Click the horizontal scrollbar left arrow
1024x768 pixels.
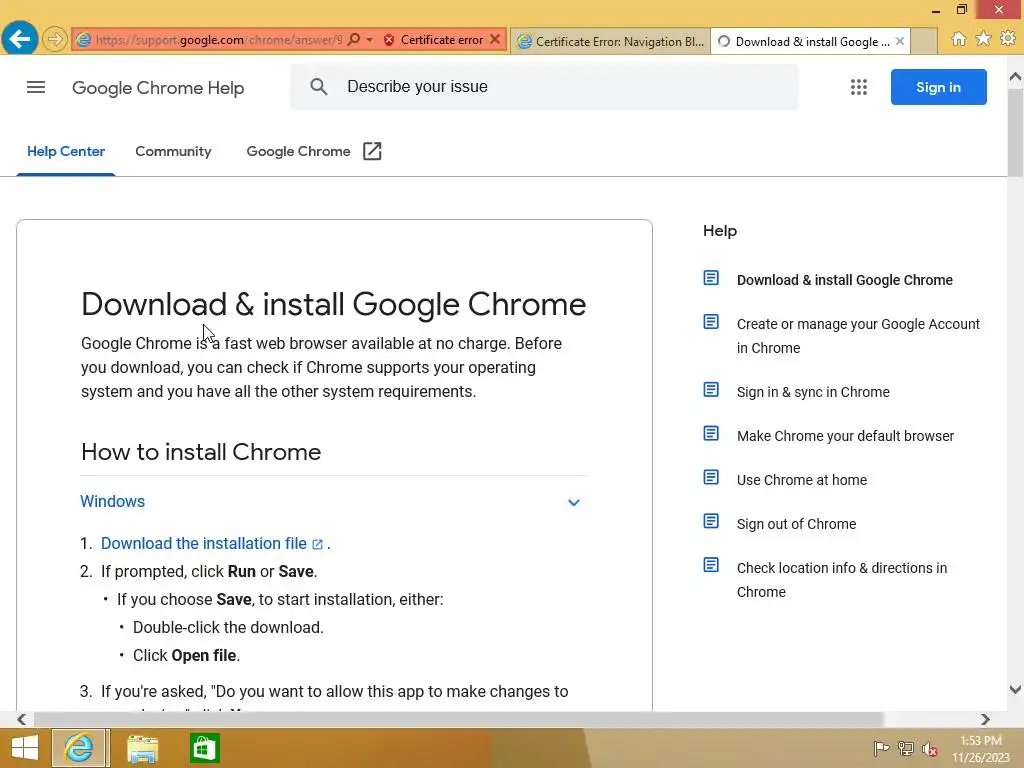pyautogui.click(x=22, y=719)
